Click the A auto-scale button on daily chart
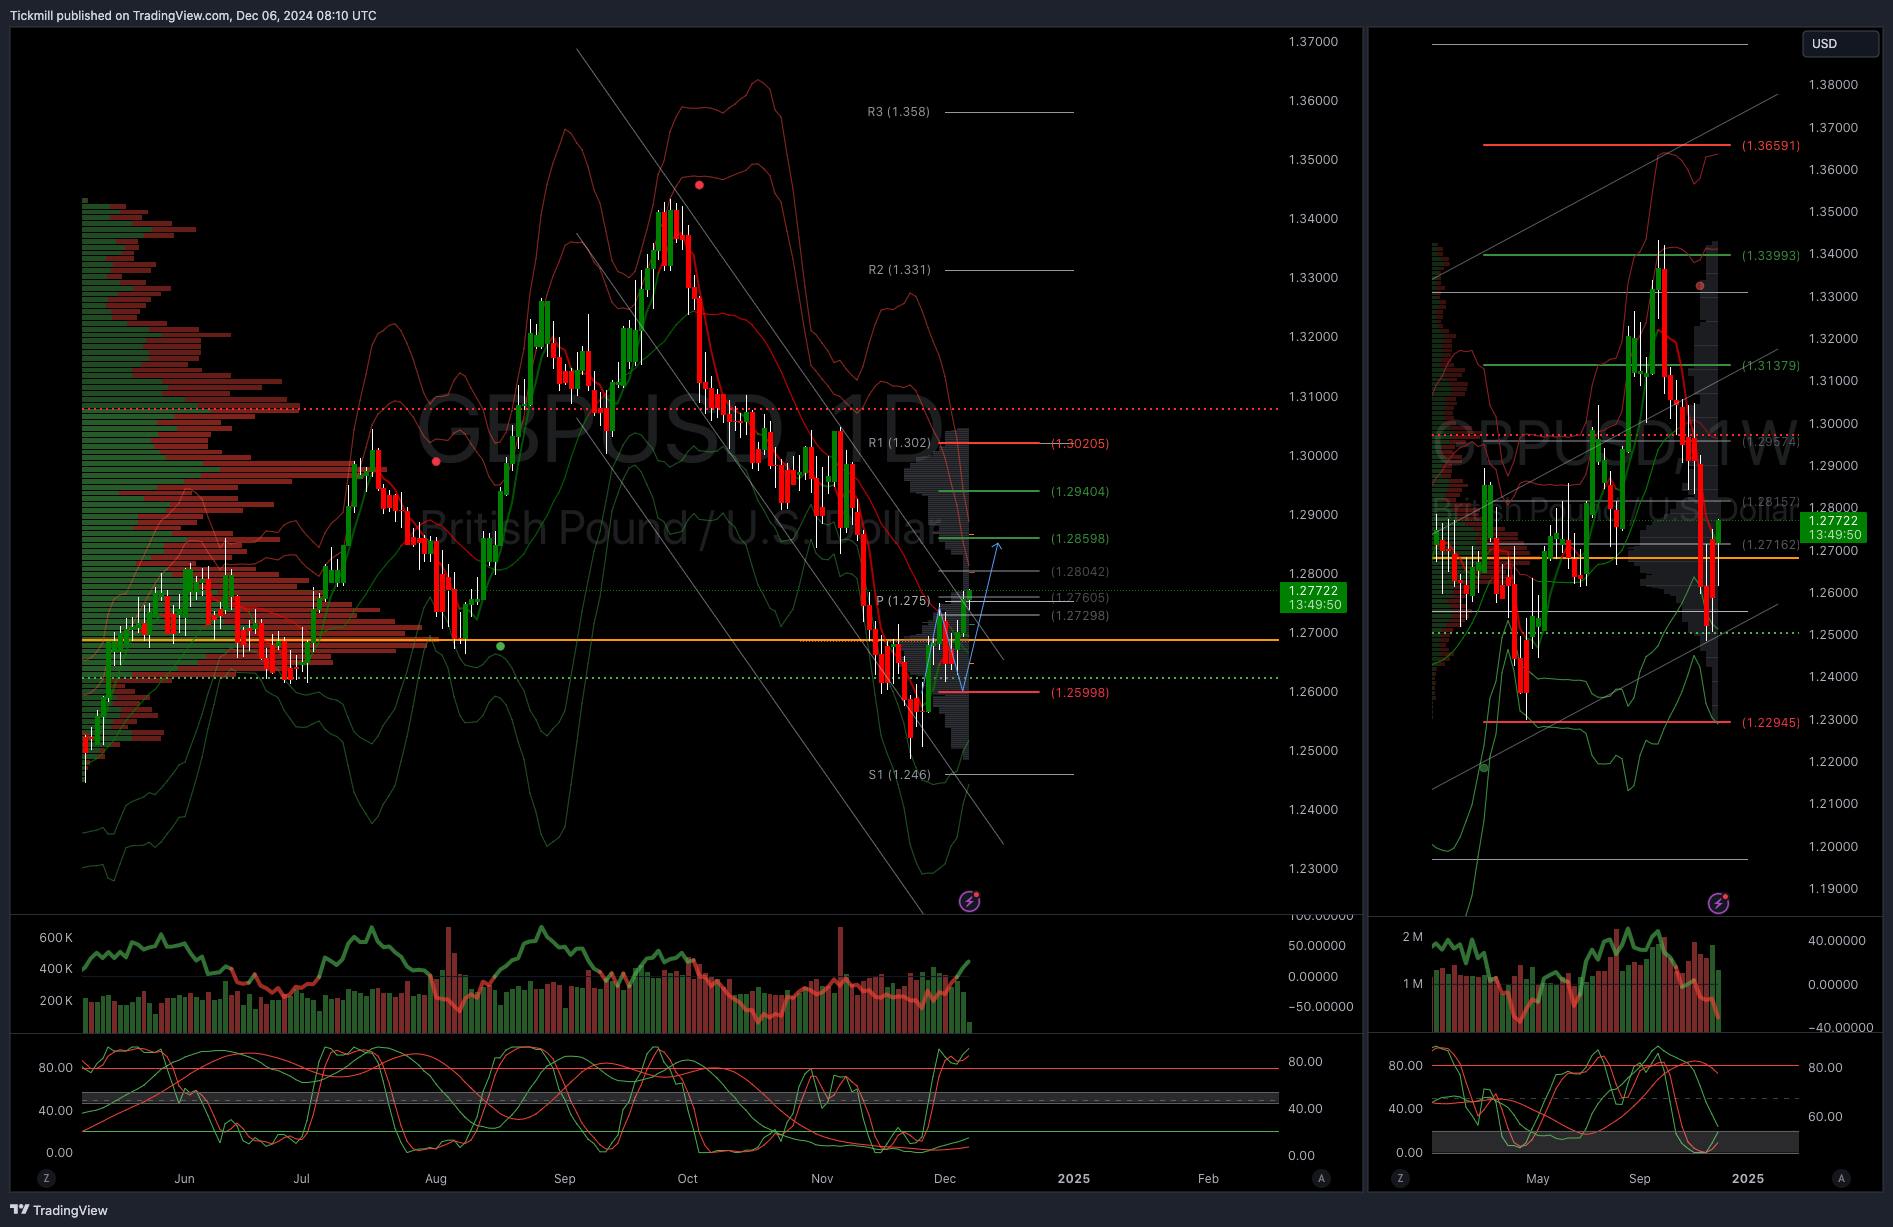The image size is (1893, 1227). [1321, 1178]
